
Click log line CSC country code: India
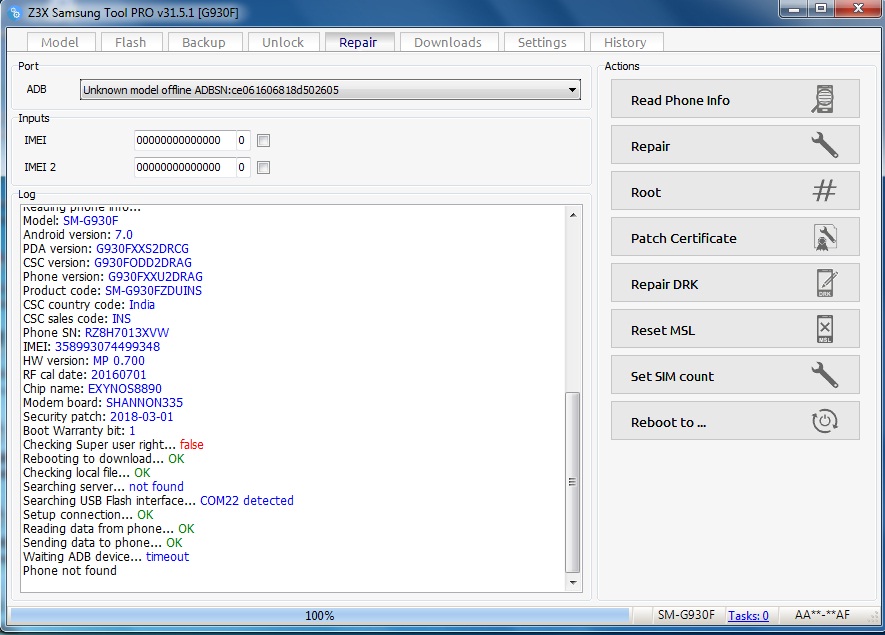89,305
